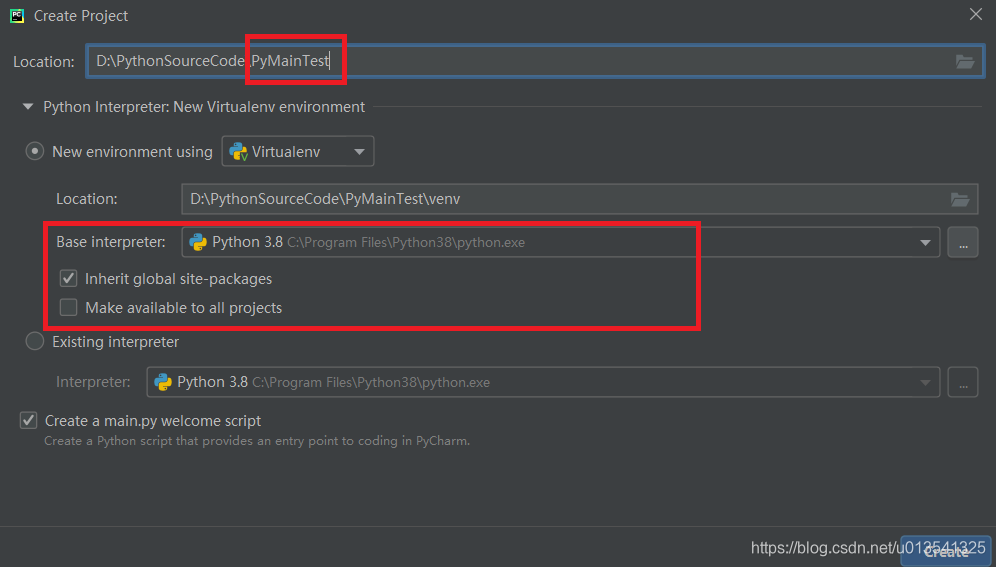The image size is (996, 567).
Task: Click the project Location text field
Action: click(535, 61)
